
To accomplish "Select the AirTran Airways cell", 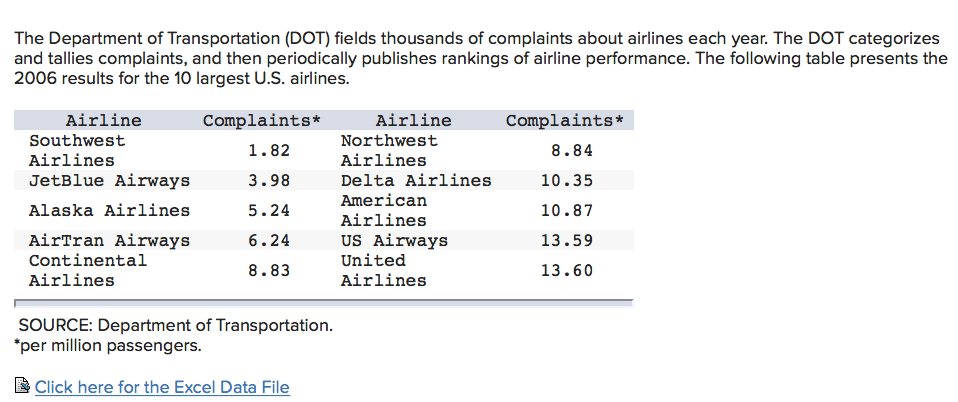I will (x=109, y=241).
